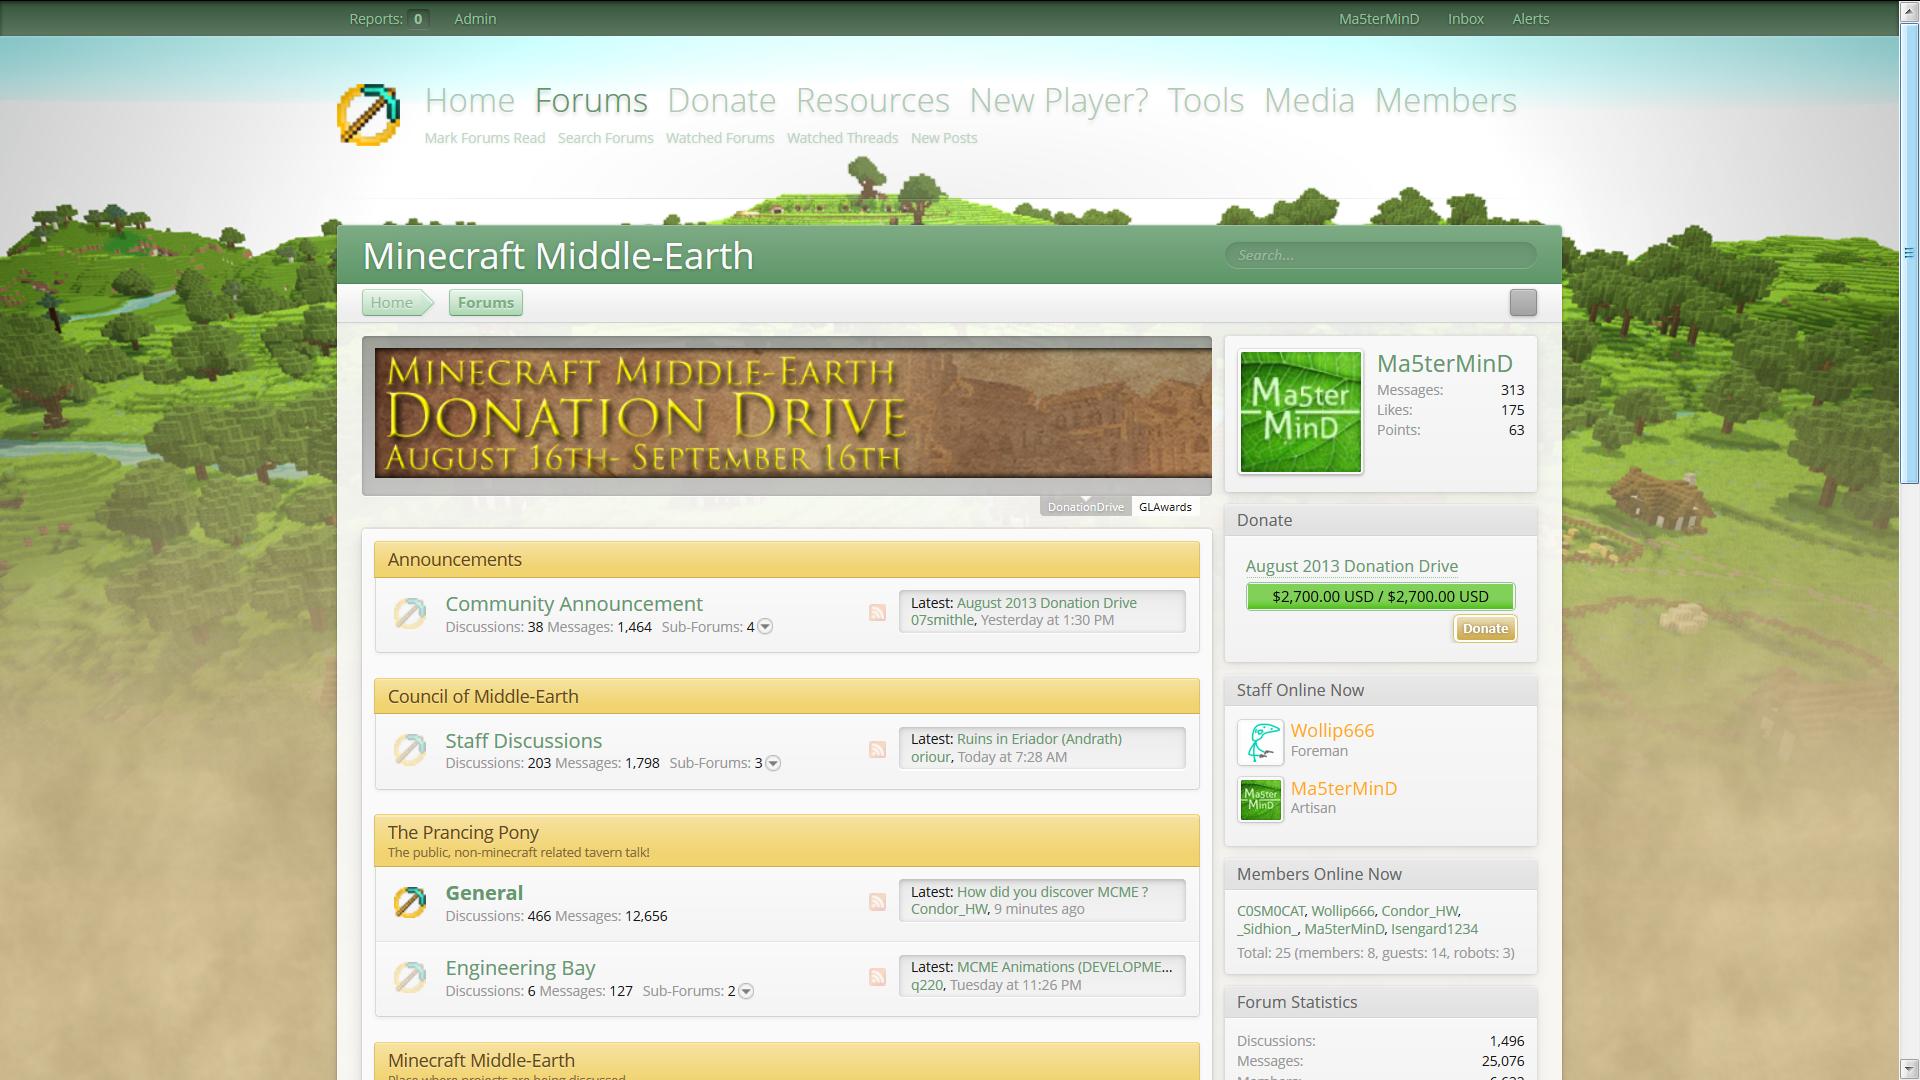Click C0SM0CAT in Members Online
Screen dimensions: 1920x1080
[x=1270, y=911]
